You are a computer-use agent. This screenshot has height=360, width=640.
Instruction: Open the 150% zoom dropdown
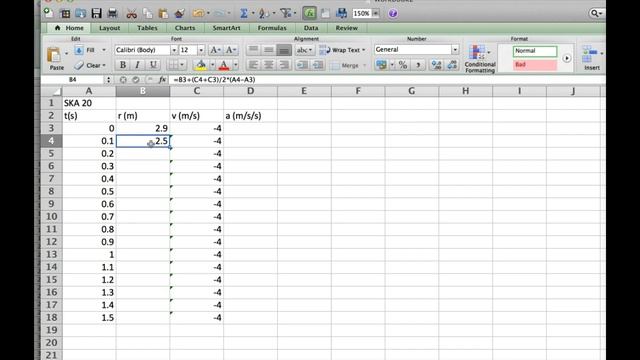[376, 13]
